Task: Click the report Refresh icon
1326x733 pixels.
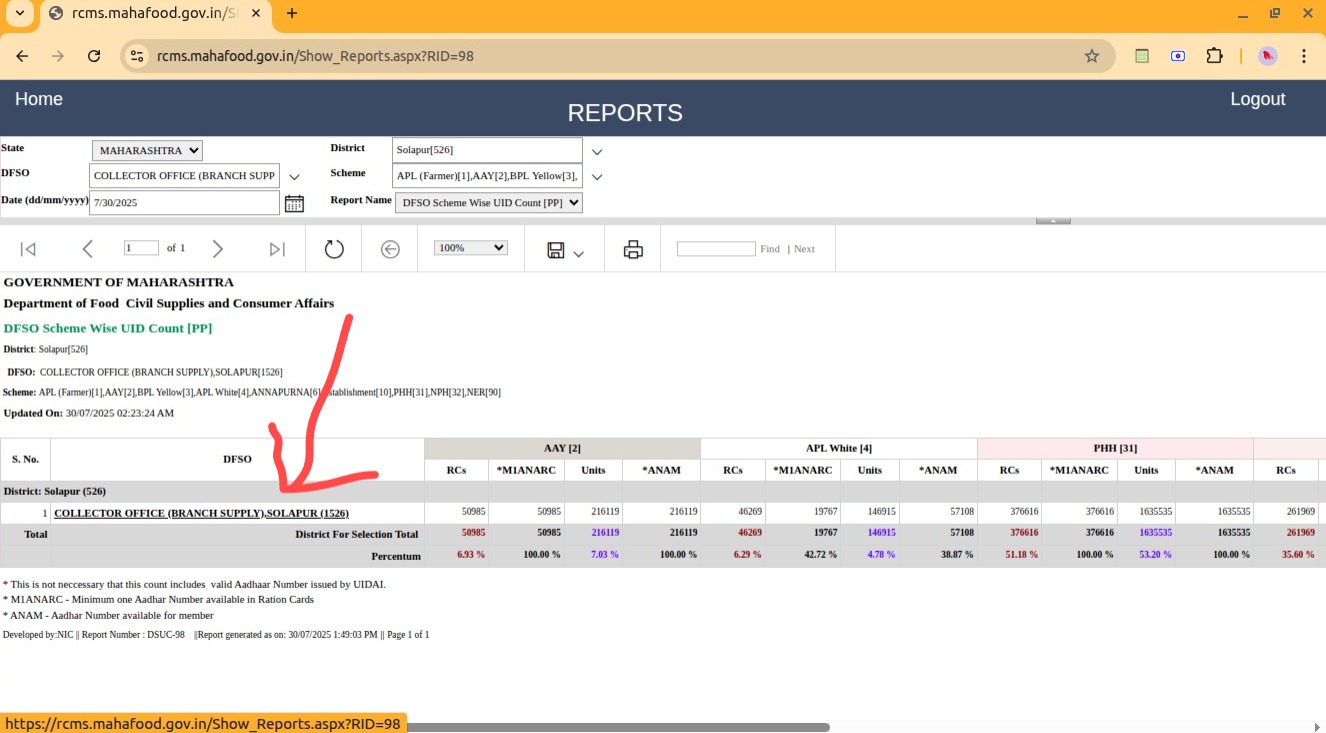Action: pyautogui.click(x=334, y=249)
